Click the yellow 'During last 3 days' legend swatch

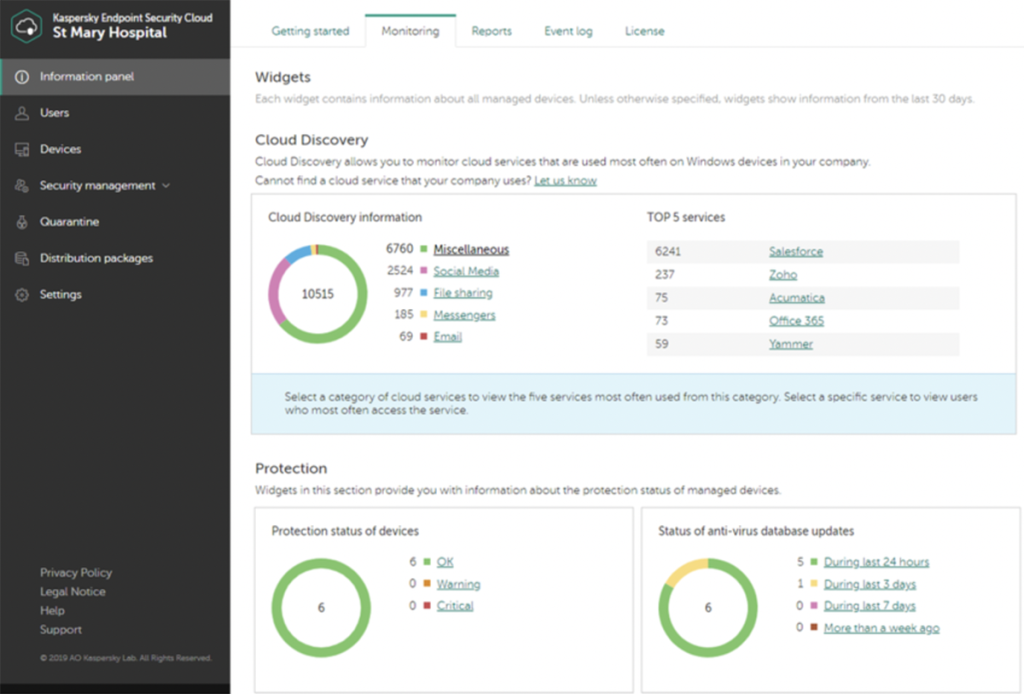click(814, 583)
